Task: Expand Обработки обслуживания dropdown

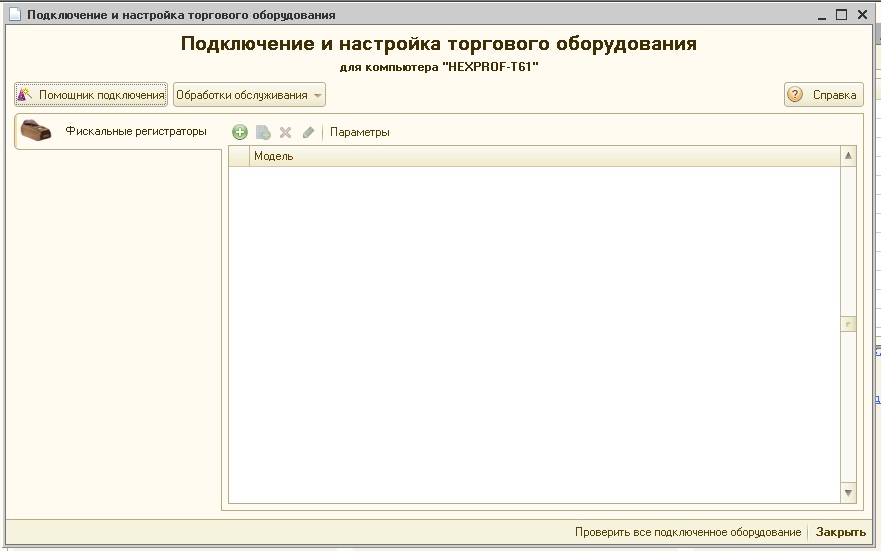Action: (x=249, y=95)
